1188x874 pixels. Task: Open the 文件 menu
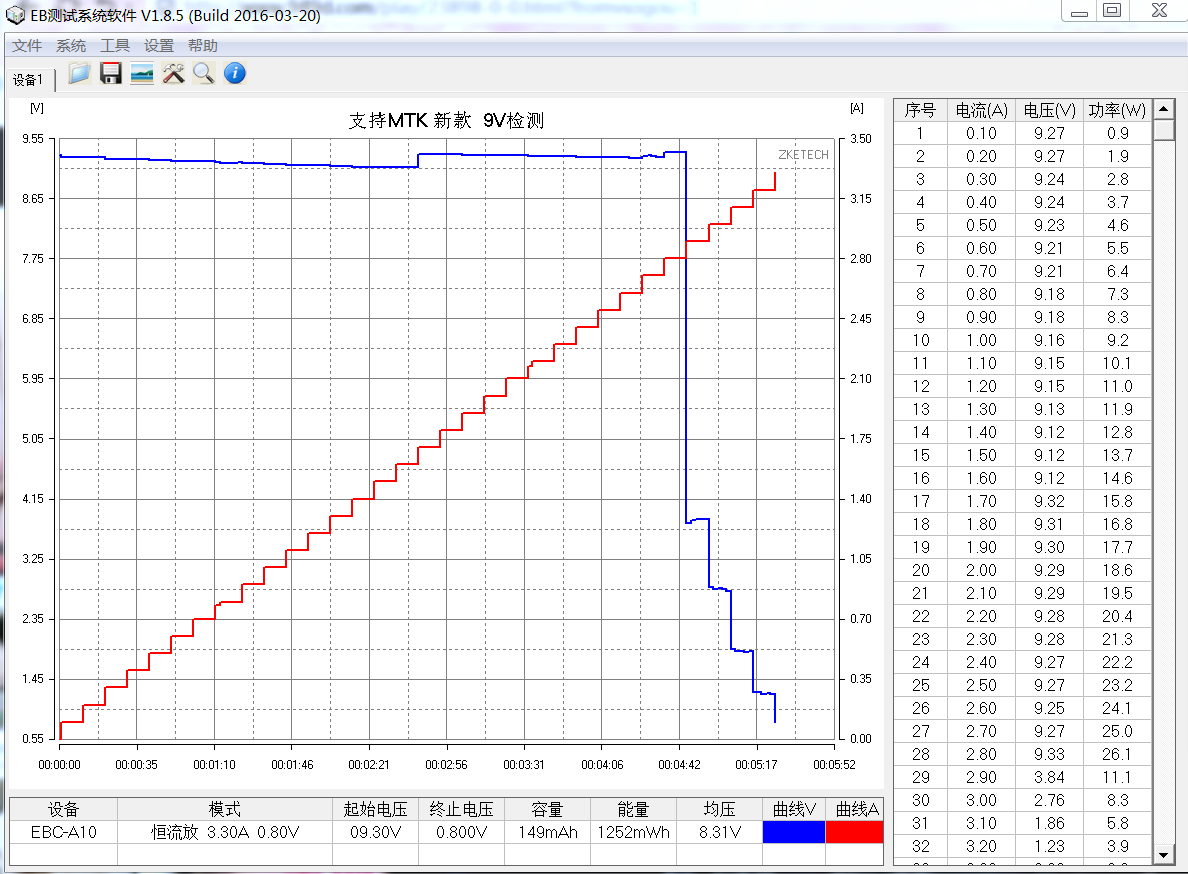[x=27, y=45]
